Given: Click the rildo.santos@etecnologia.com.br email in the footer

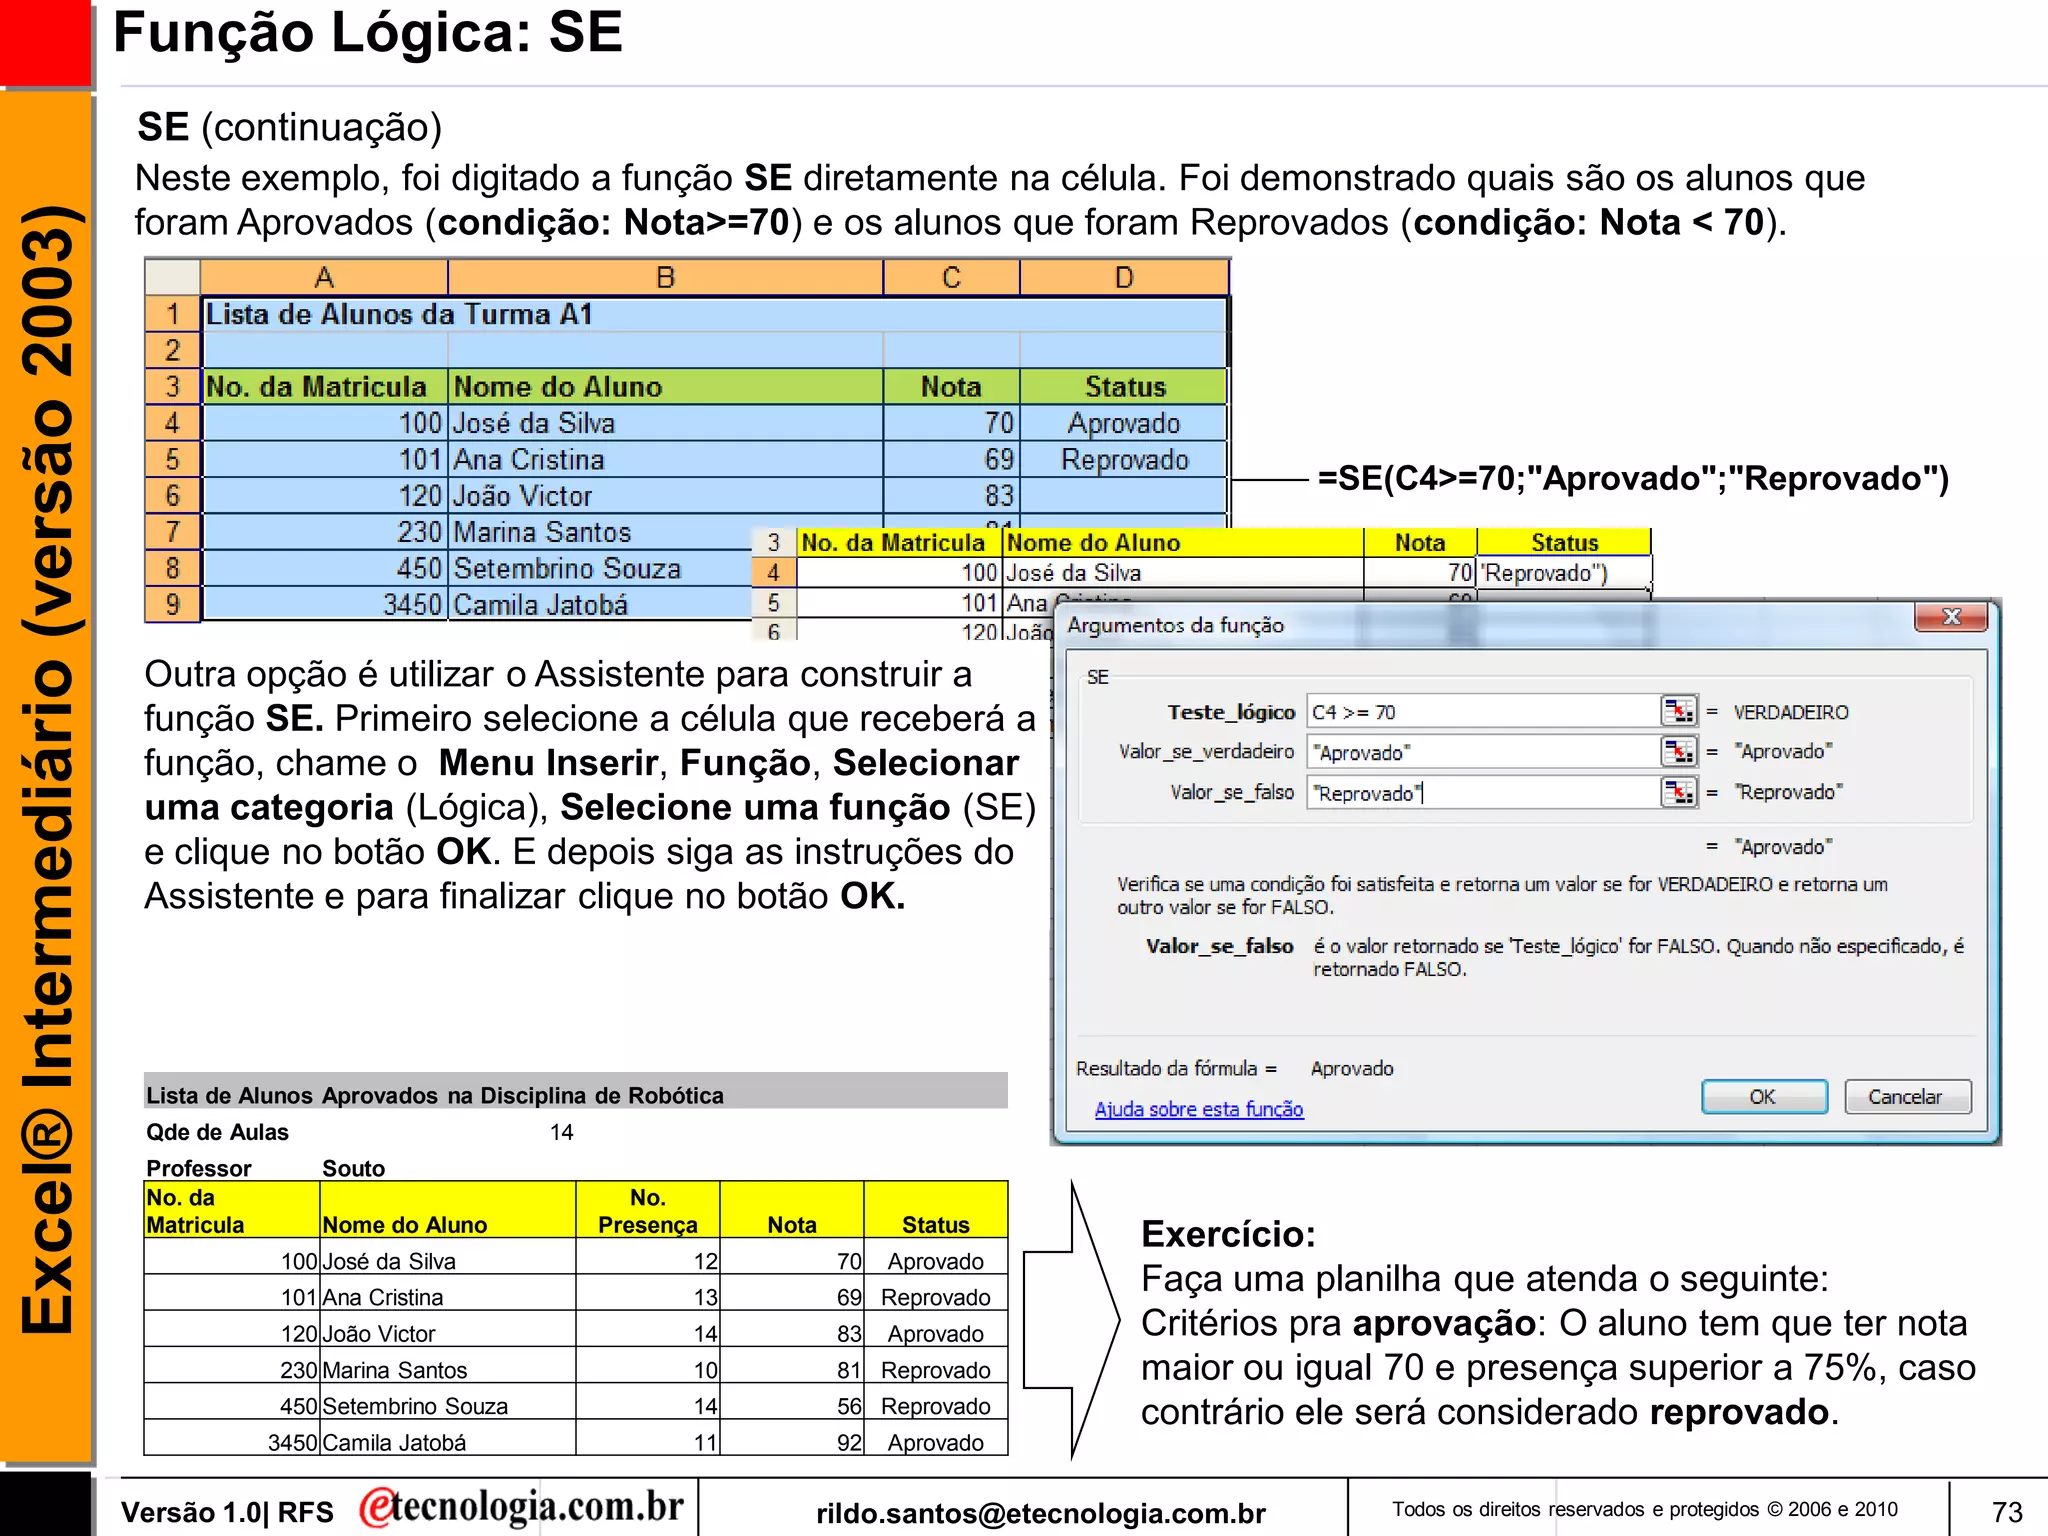Looking at the screenshot, I should click(1040, 1513).
